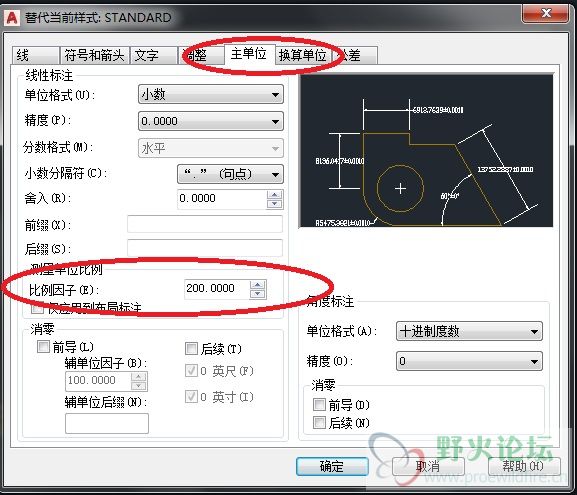The width and height of the screenshot is (577, 495).
Task: Check the 后续 (N) box under 角度标注
Action: click(x=319, y=422)
